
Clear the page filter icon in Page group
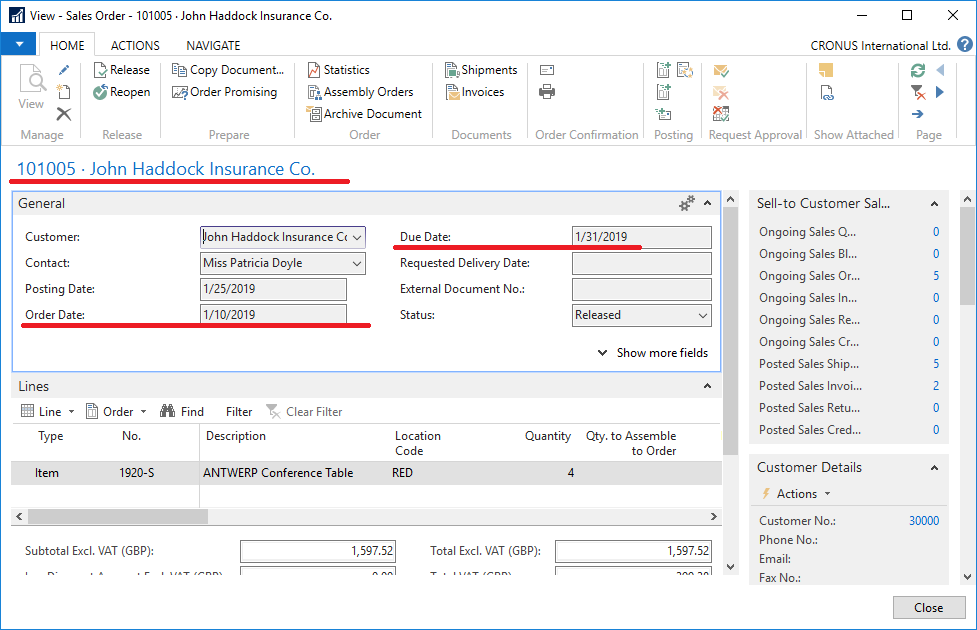coord(918,92)
